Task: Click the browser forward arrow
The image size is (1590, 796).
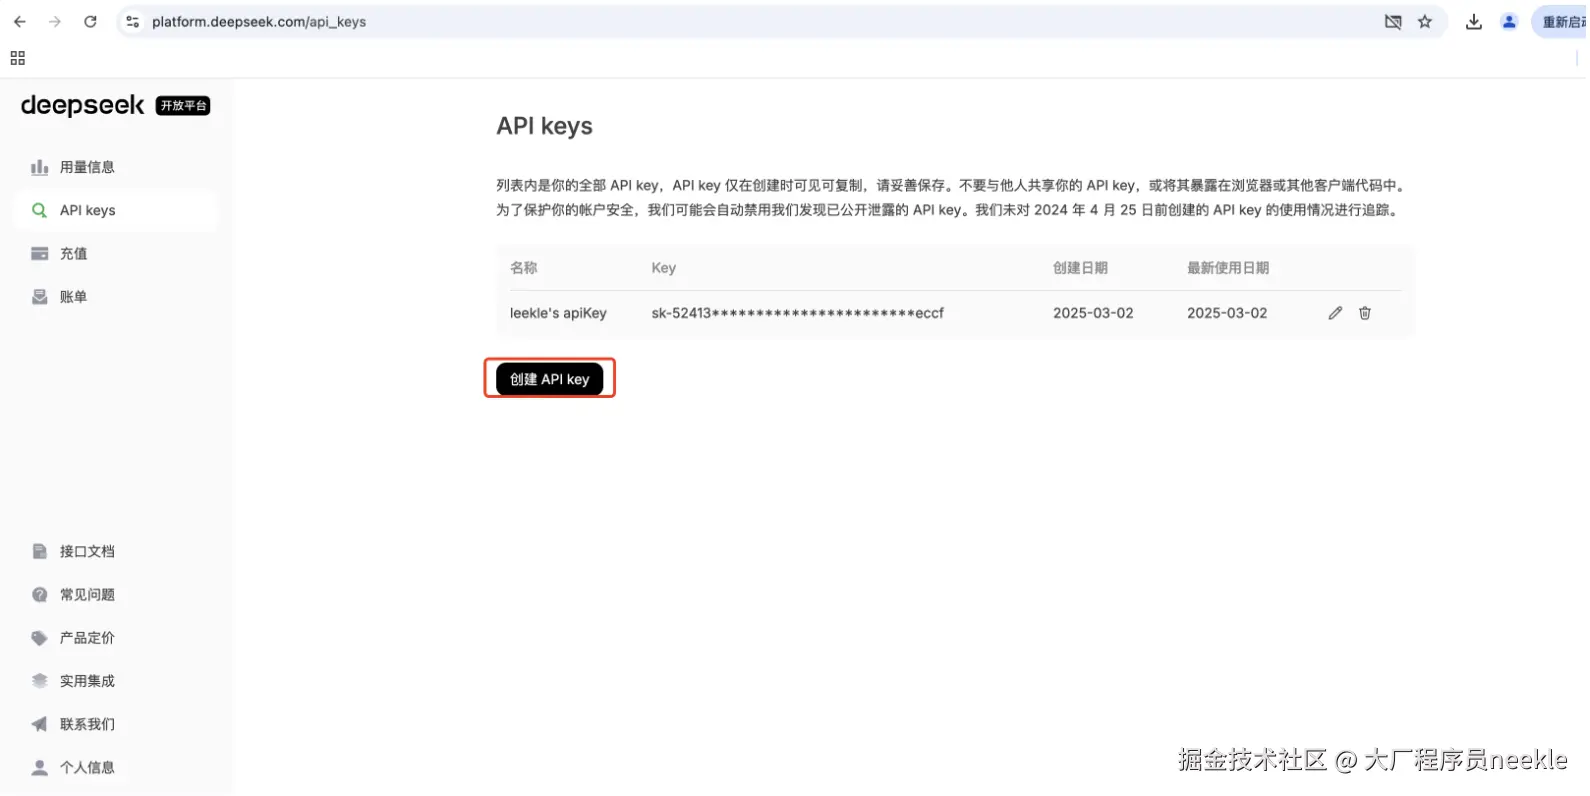Action: (55, 22)
